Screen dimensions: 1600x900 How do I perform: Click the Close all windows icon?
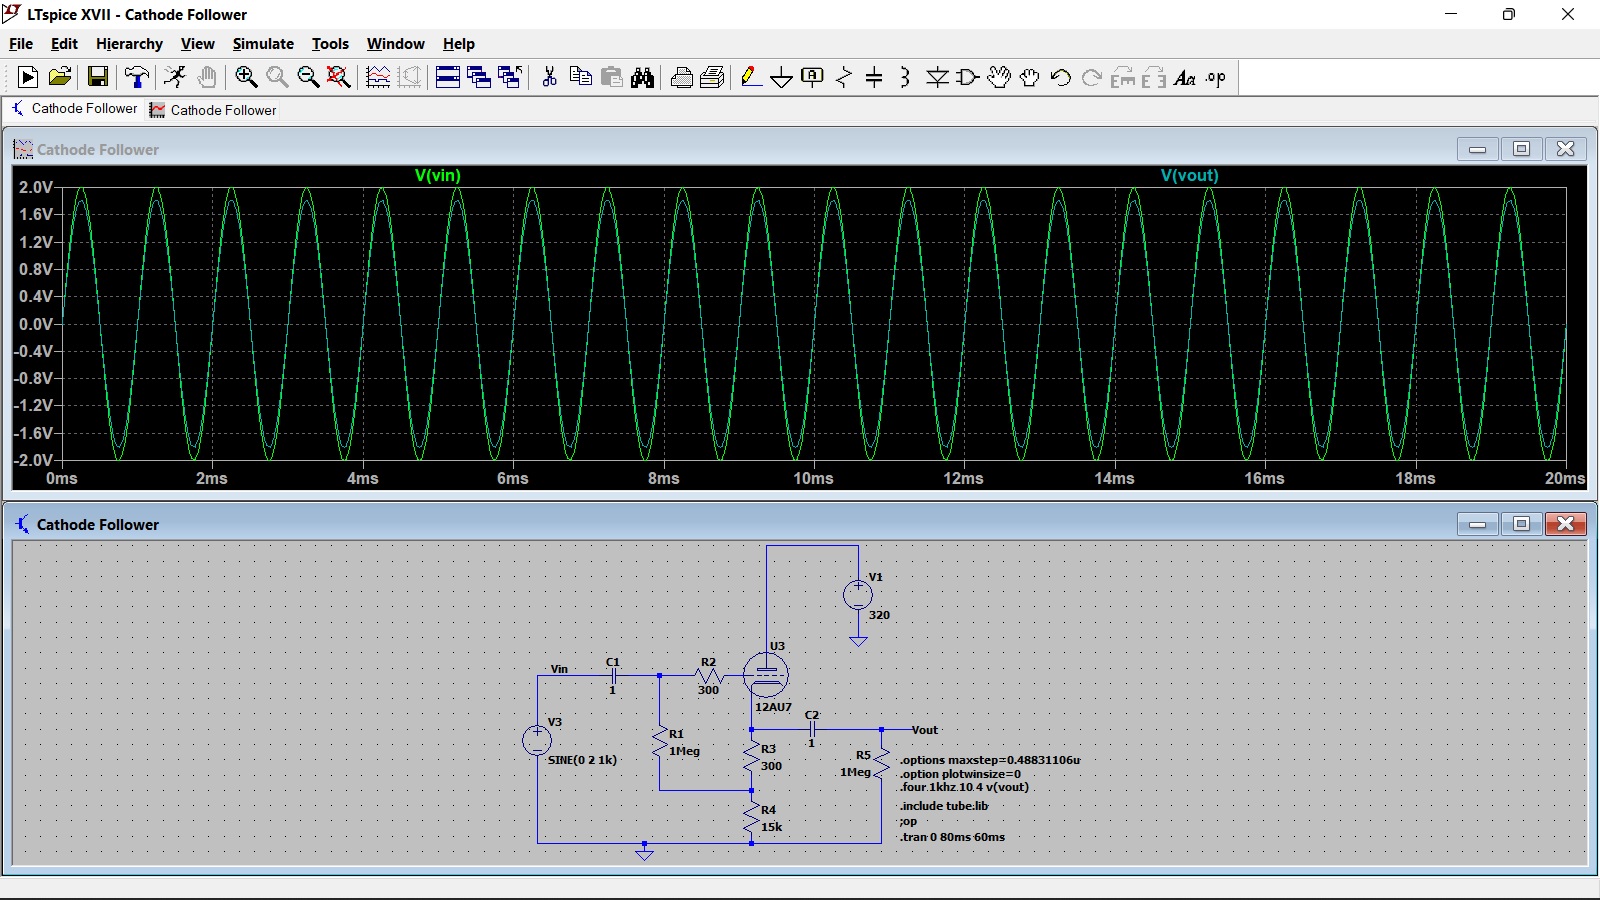point(510,77)
